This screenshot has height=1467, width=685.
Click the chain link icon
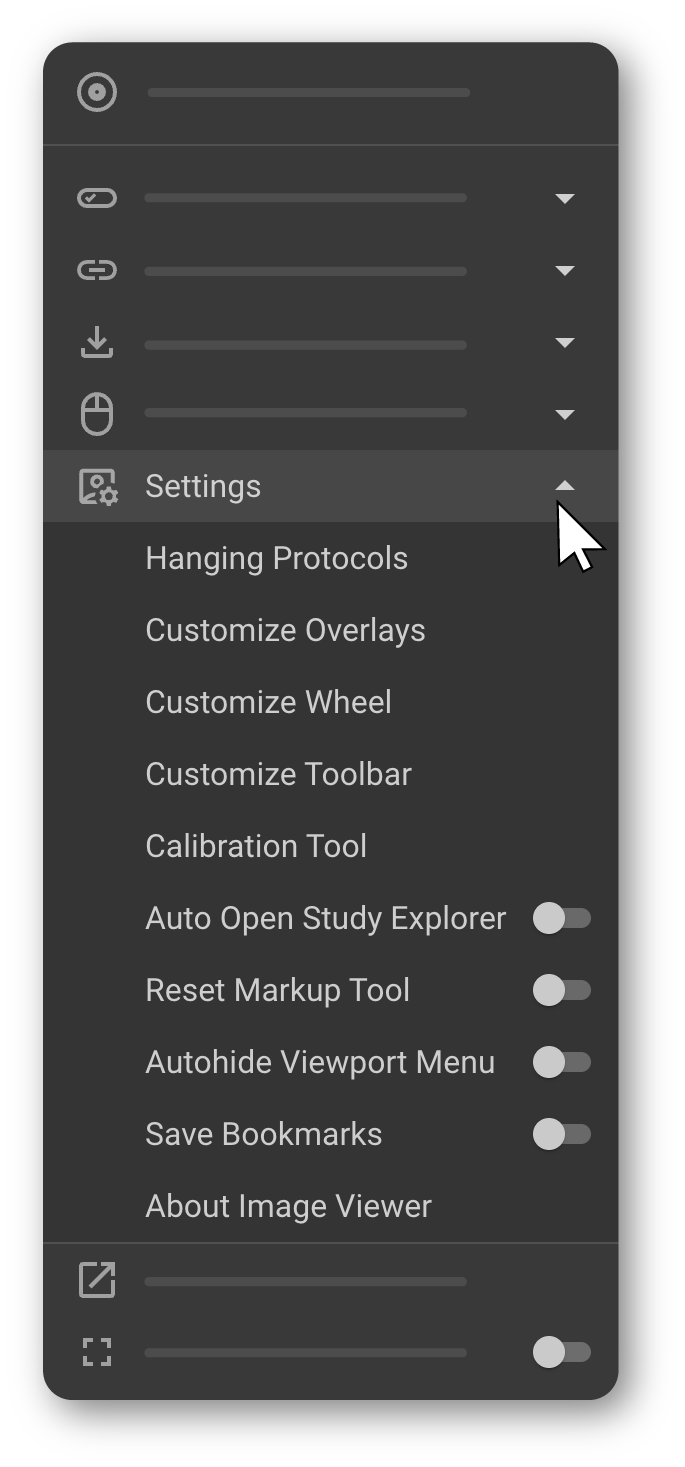tap(97, 270)
